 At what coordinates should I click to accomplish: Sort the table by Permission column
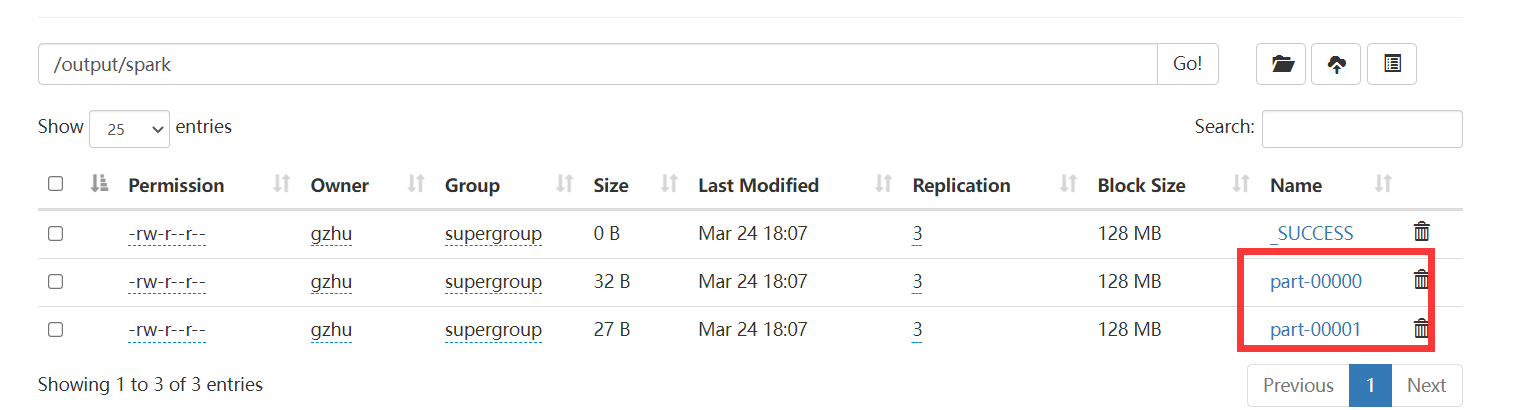click(x=176, y=185)
